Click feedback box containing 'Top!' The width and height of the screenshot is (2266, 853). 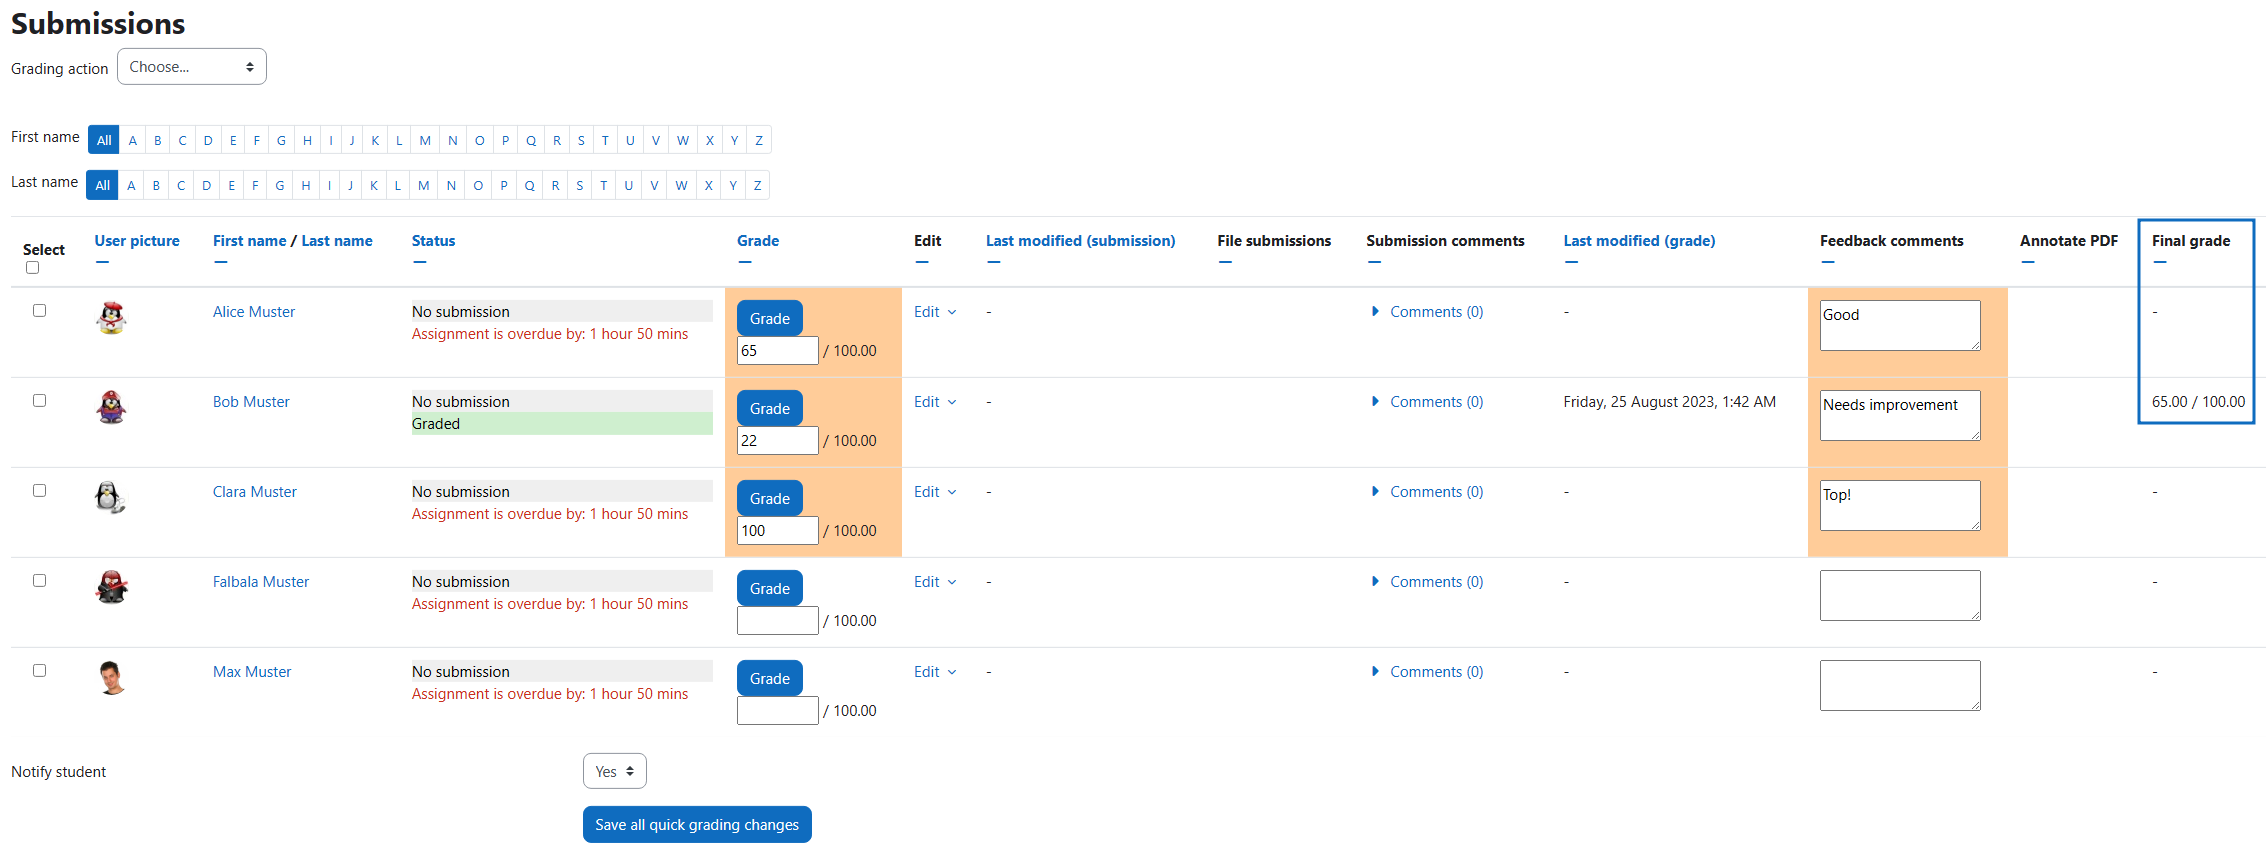click(x=1900, y=505)
